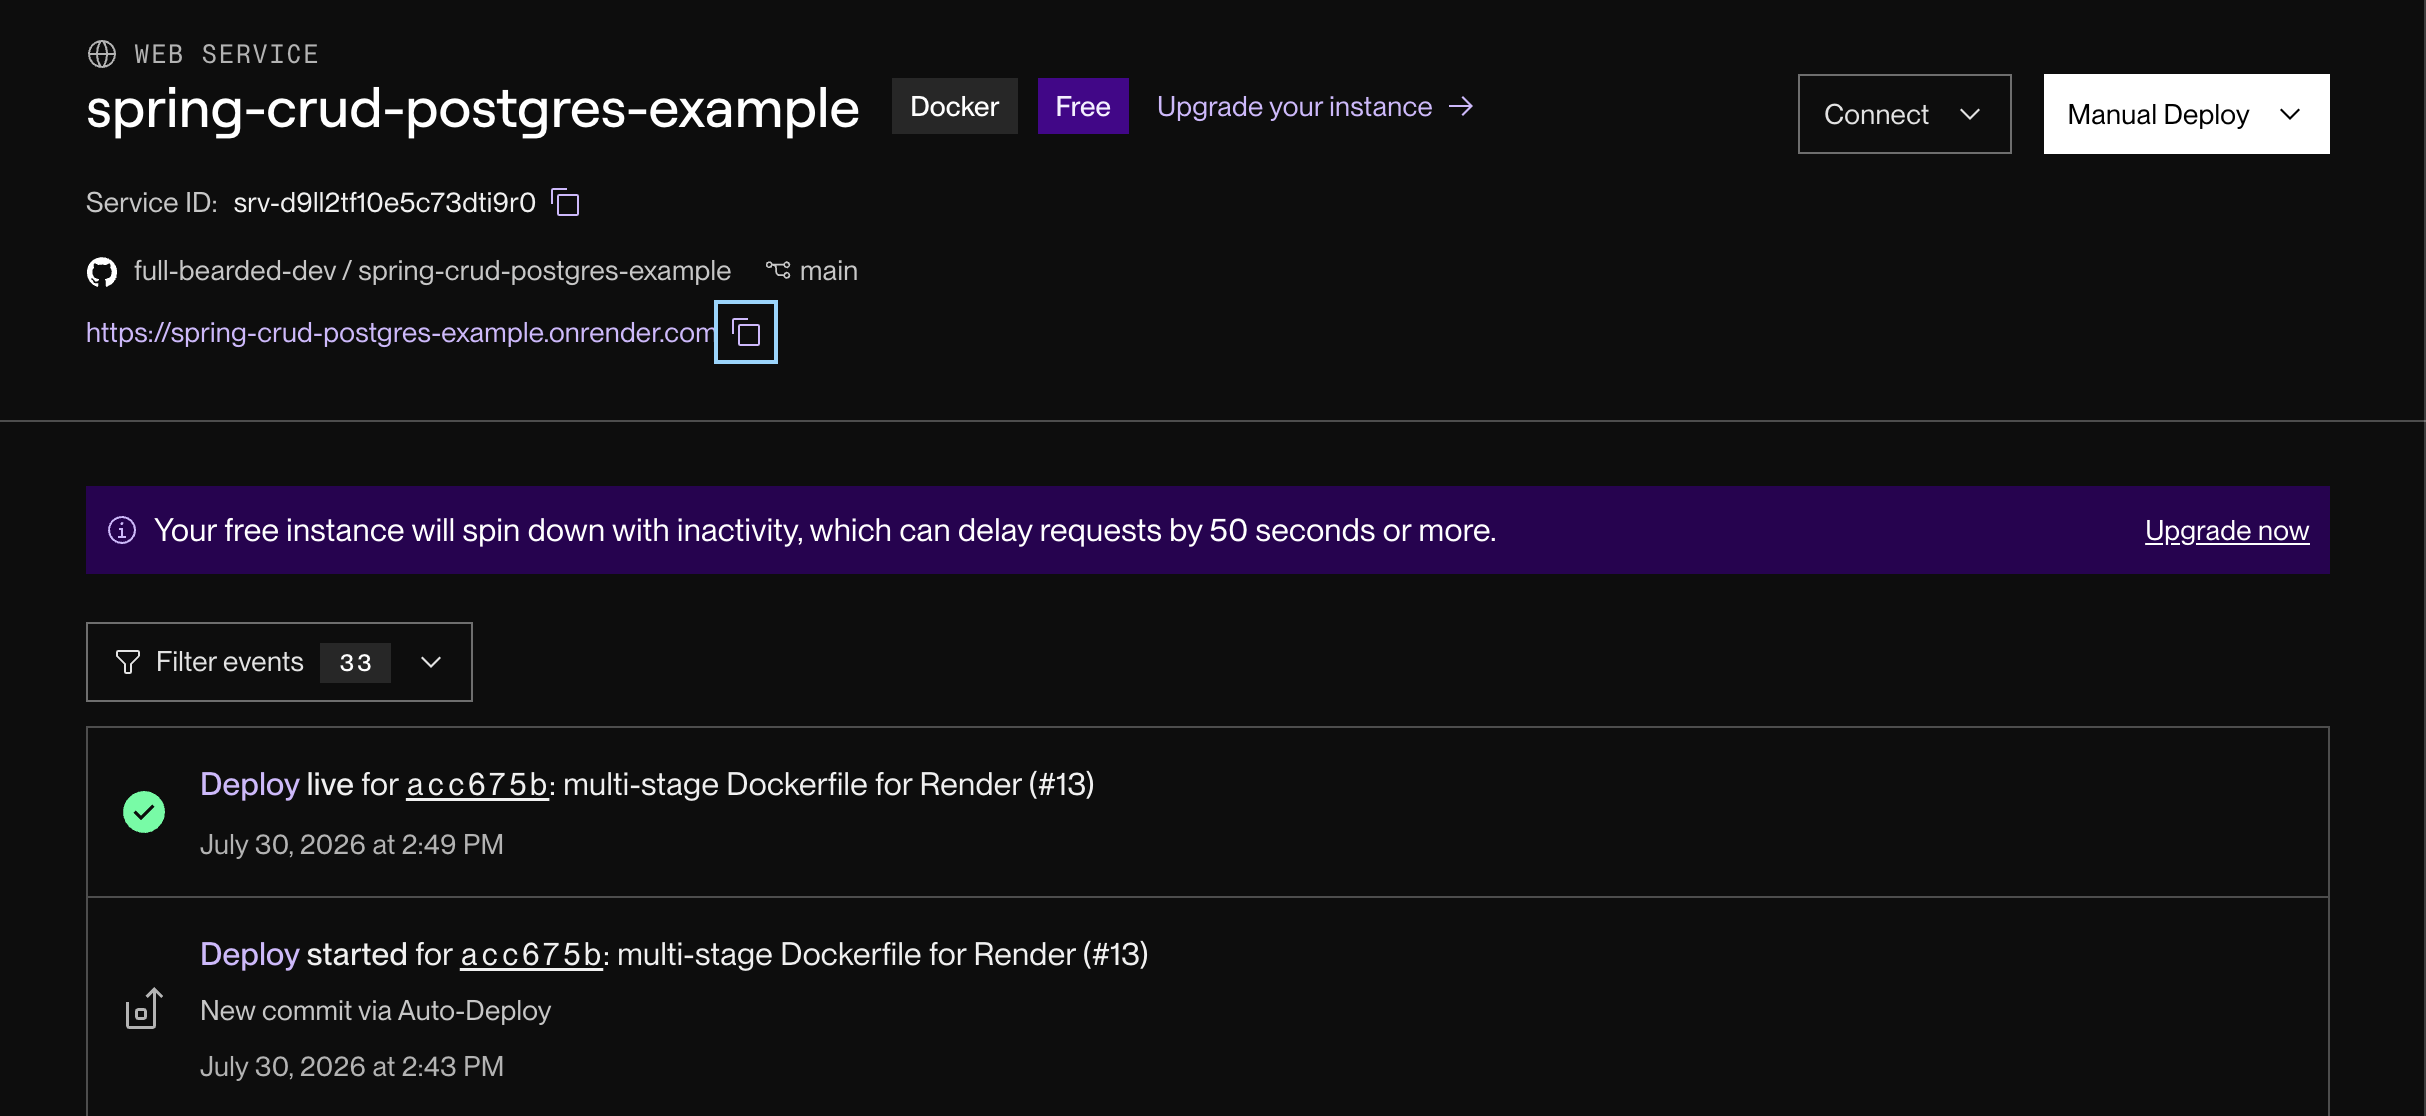Image resolution: width=2426 pixels, height=1116 pixels.
Task: Follow the Upgrade your instance link
Action: click(1294, 106)
